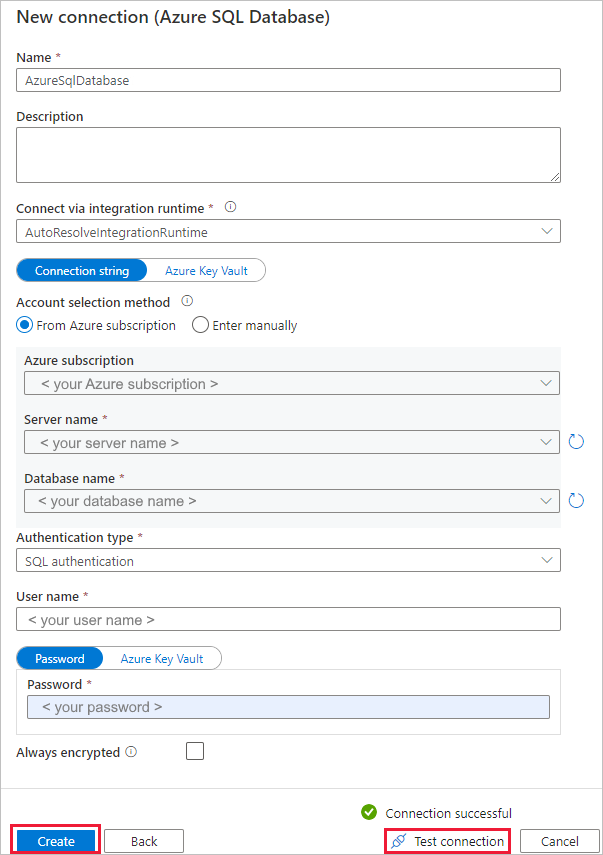
Task: Click the Create button
Action: [x=55, y=841]
